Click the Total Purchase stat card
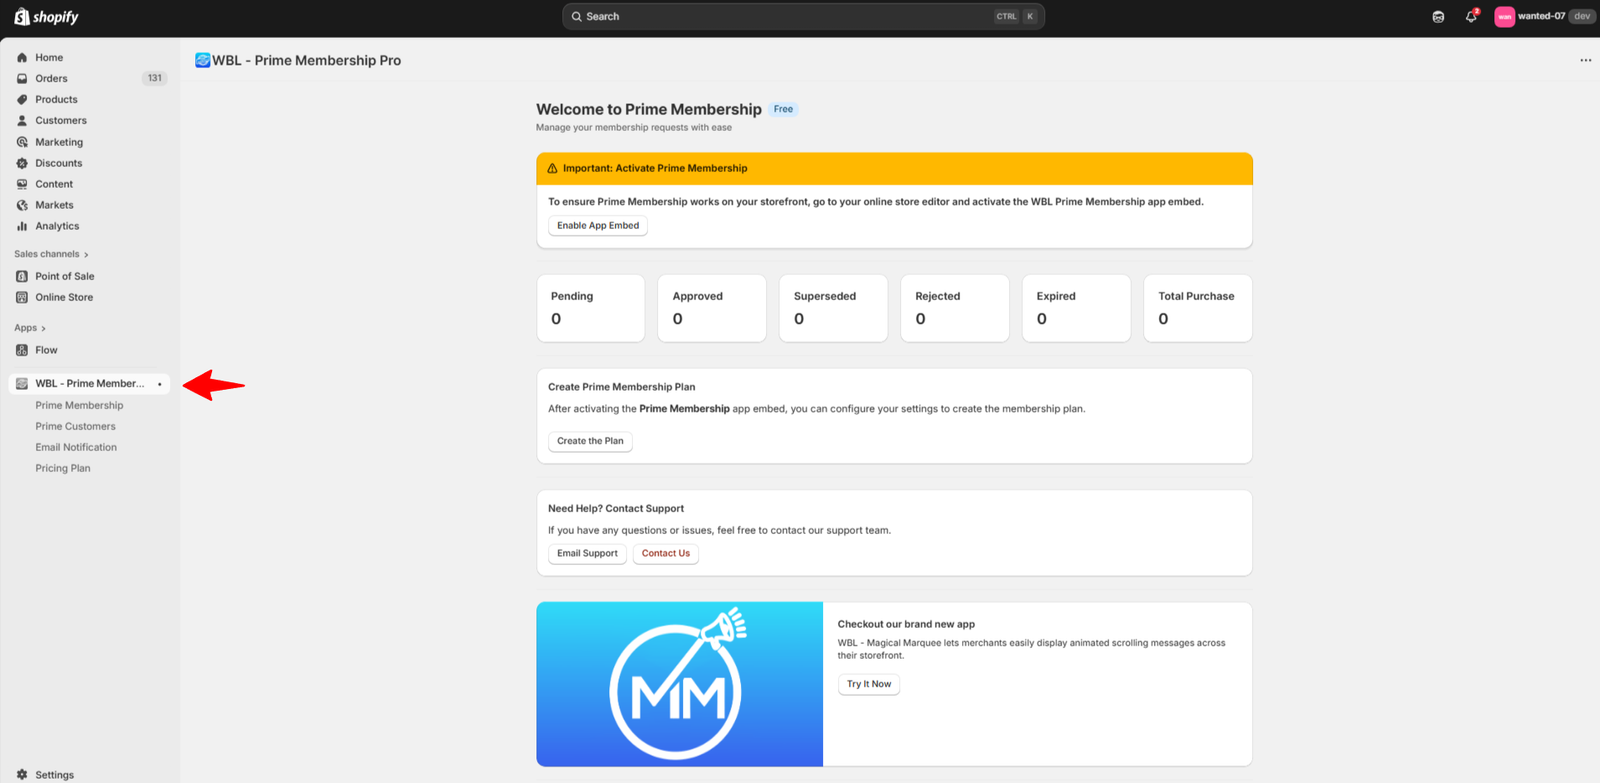 pyautogui.click(x=1198, y=308)
